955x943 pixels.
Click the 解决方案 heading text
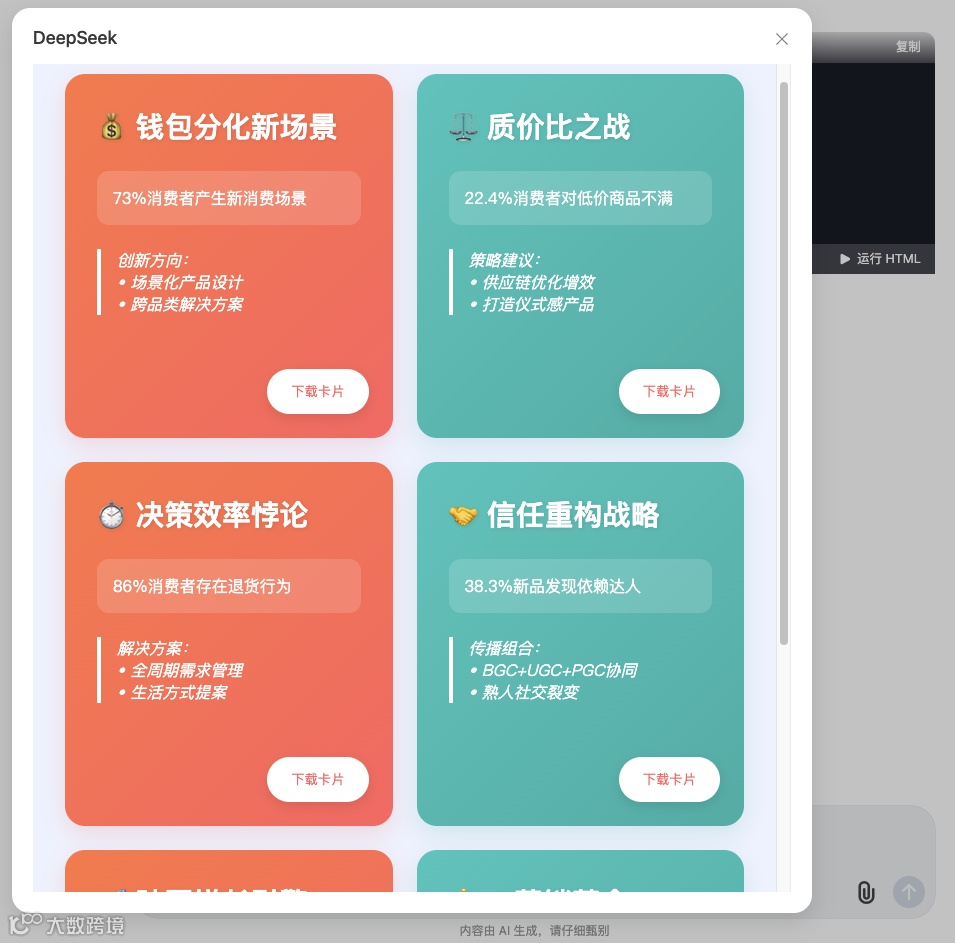pos(153,648)
